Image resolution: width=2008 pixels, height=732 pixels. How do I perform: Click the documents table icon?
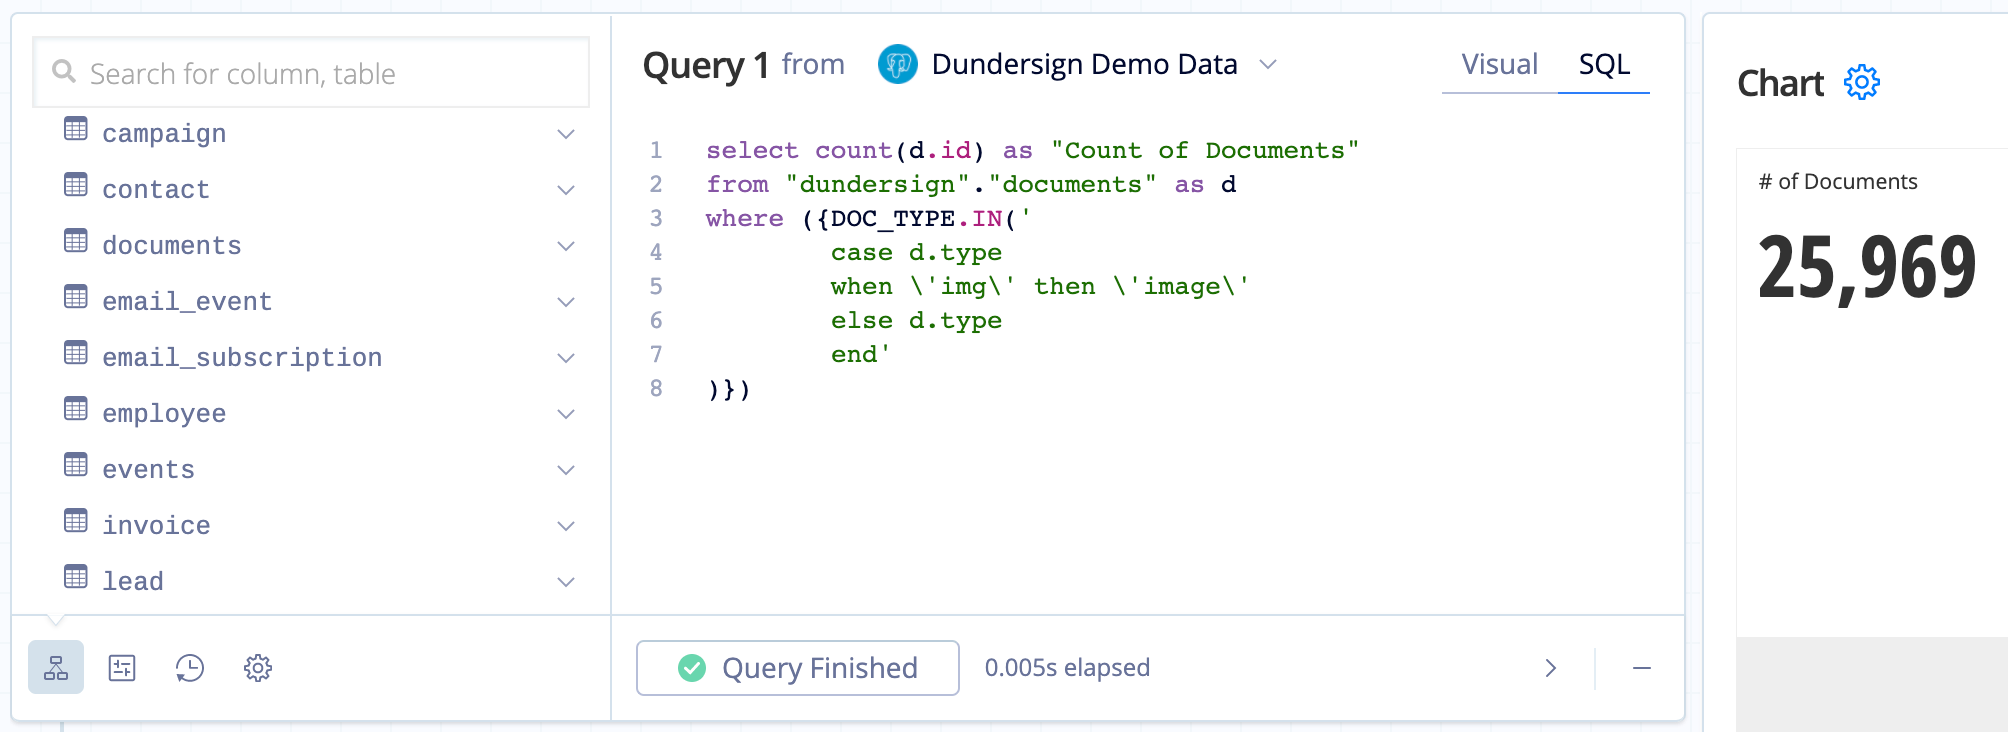click(76, 241)
